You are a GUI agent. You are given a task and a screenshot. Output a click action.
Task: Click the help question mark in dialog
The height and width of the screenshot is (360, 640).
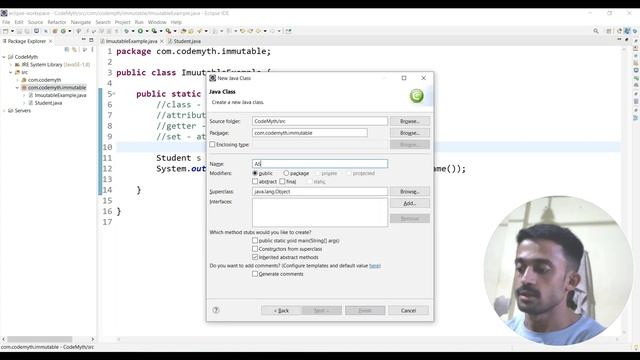click(216, 310)
